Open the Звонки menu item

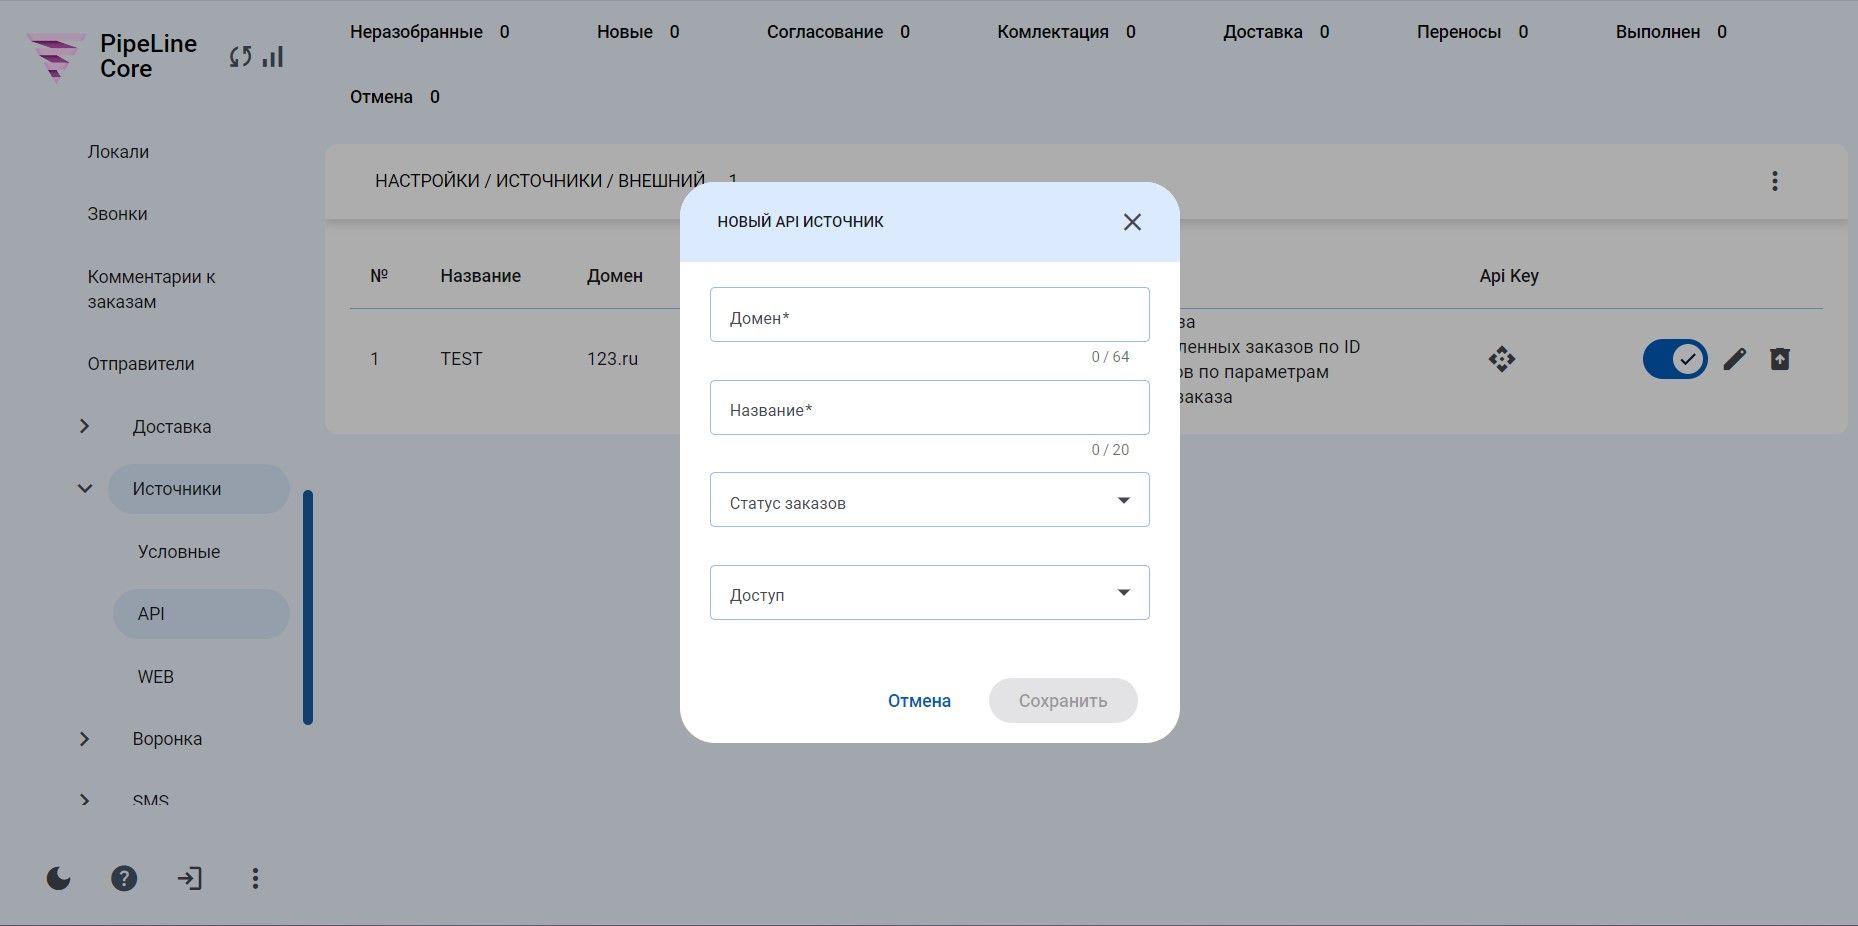pyautogui.click(x=117, y=214)
